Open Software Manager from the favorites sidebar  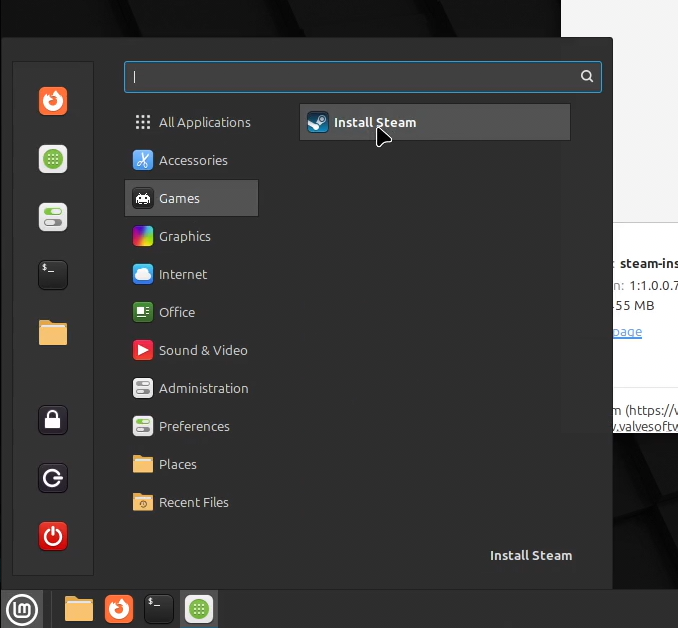pyautogui.click(x=53, y=159)
